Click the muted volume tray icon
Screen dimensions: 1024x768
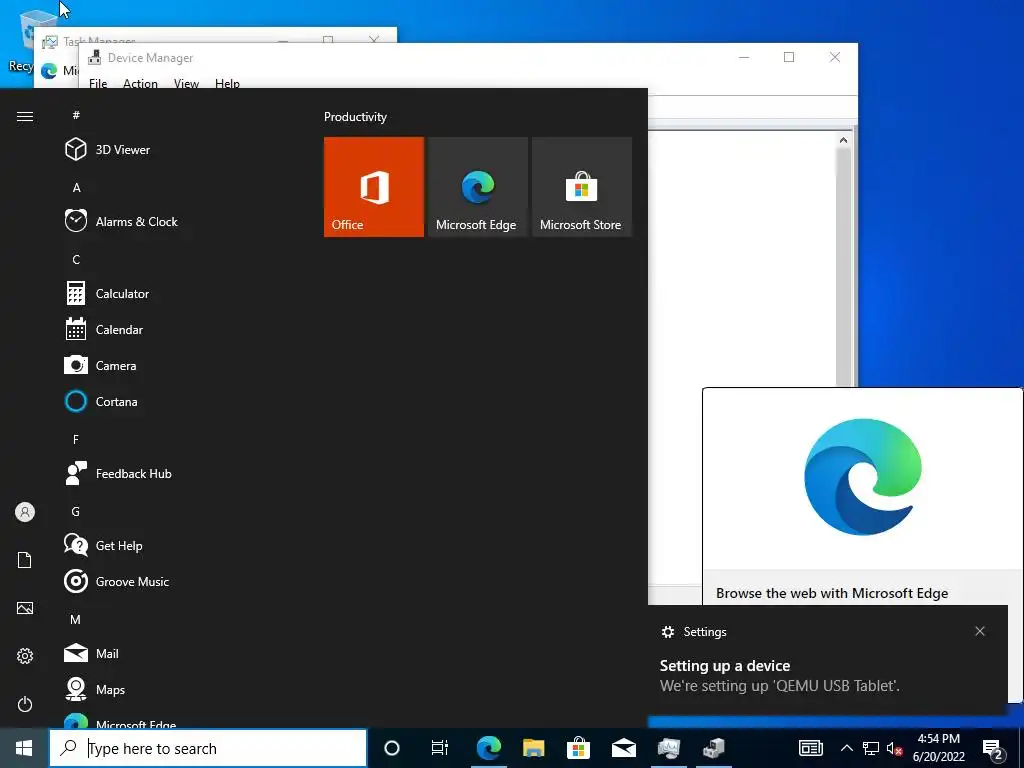pyautogui.click(x=894, y=748)
